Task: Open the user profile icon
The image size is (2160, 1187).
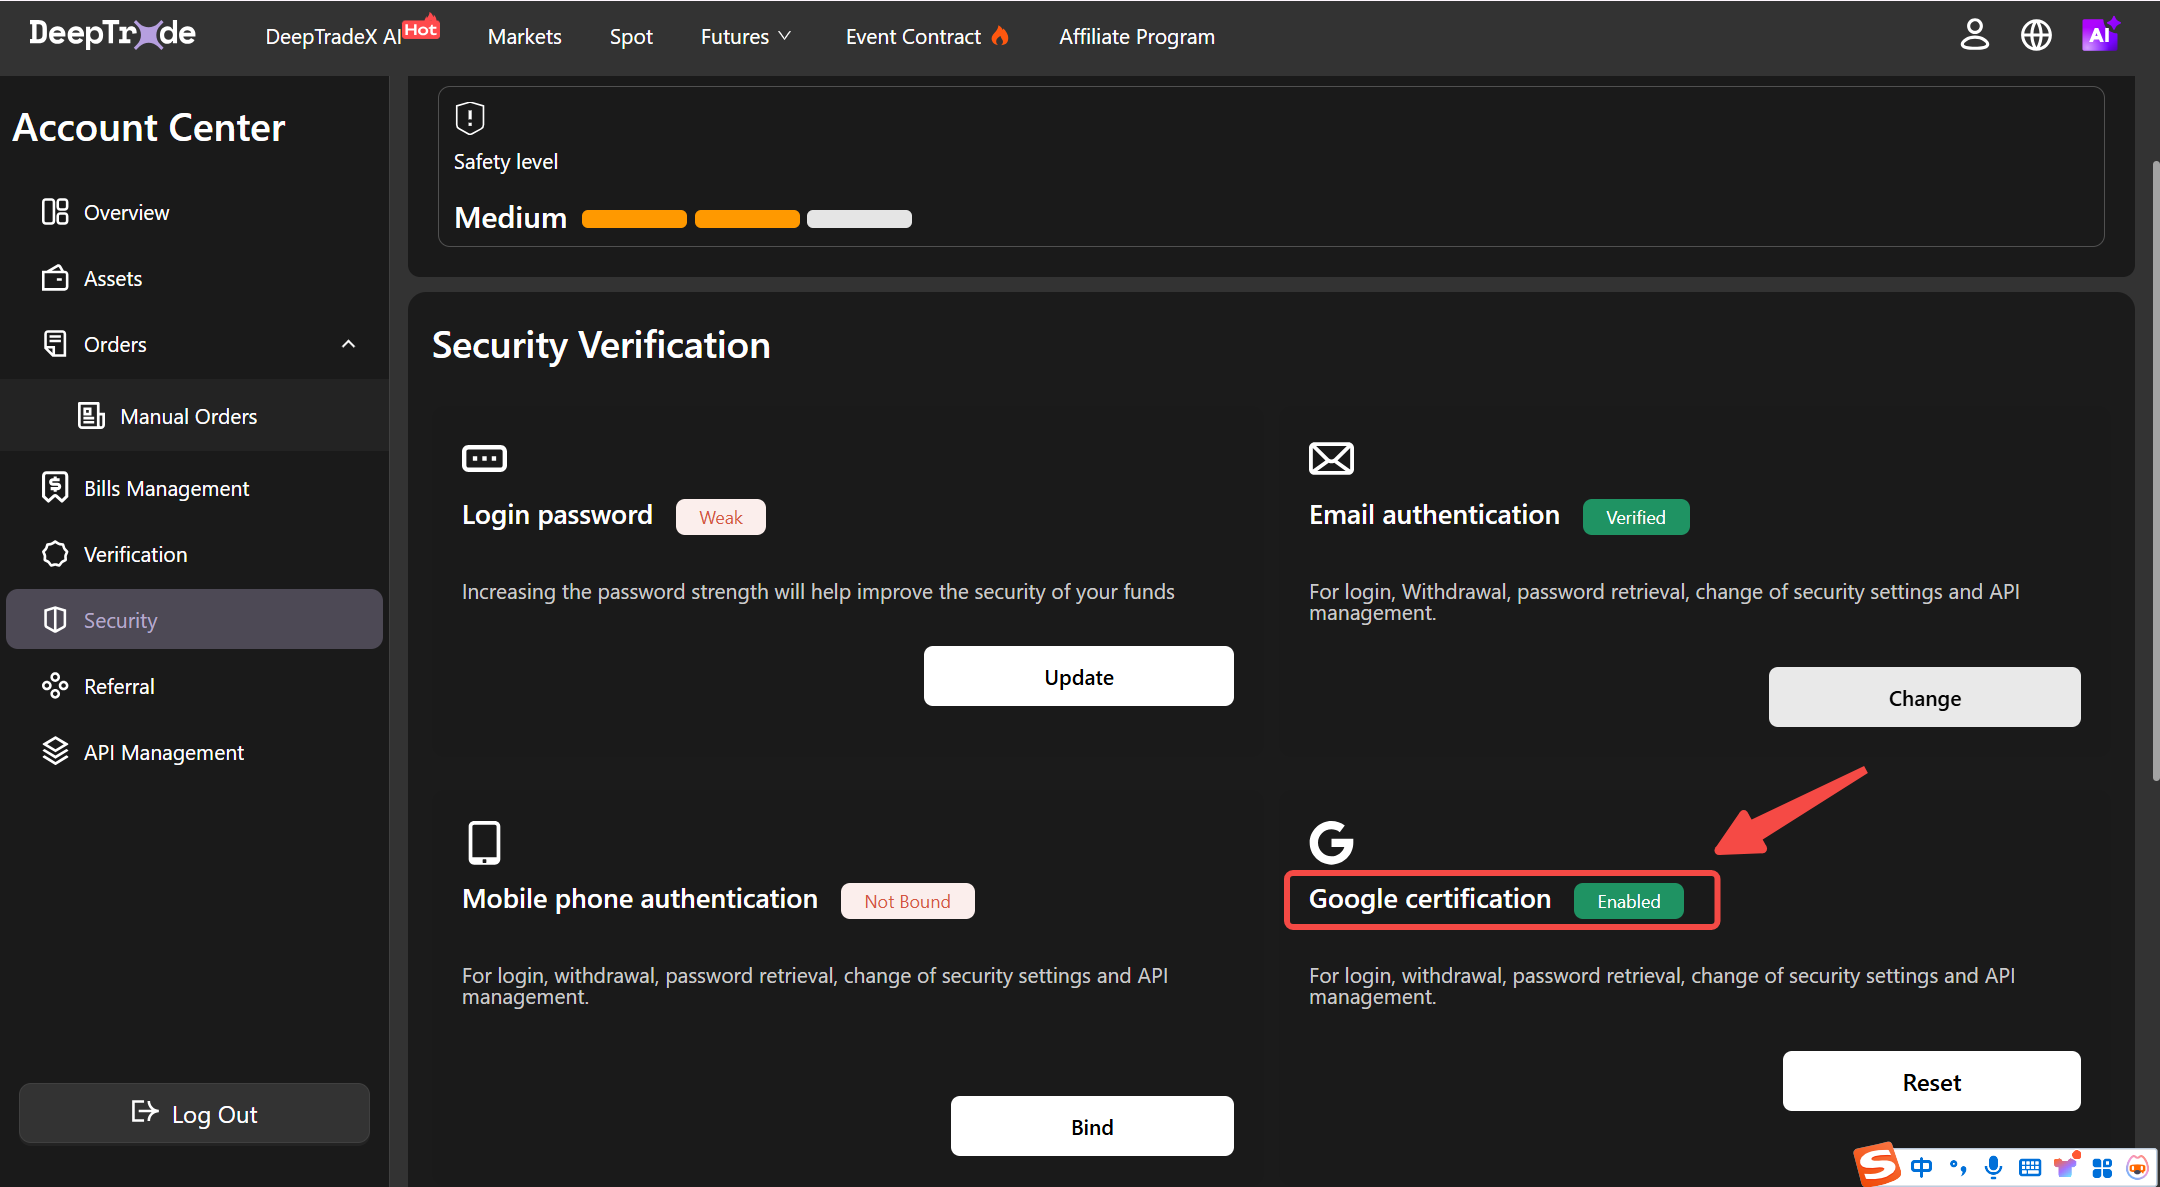Action: click(x=1974, y=36)
